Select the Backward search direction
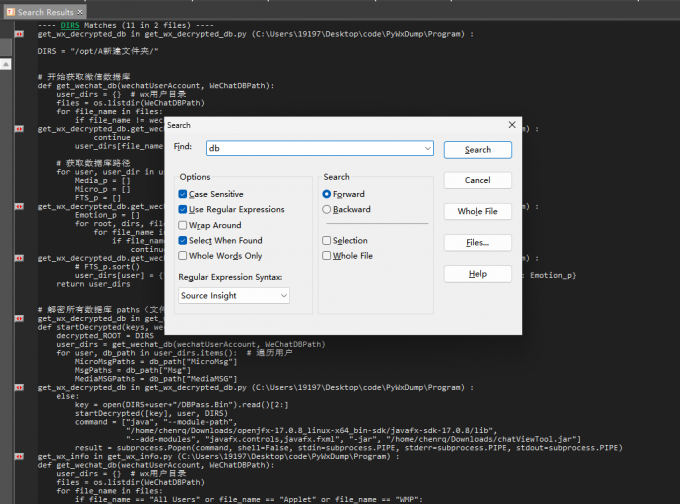The image size is (680, 504). (327, 209)
